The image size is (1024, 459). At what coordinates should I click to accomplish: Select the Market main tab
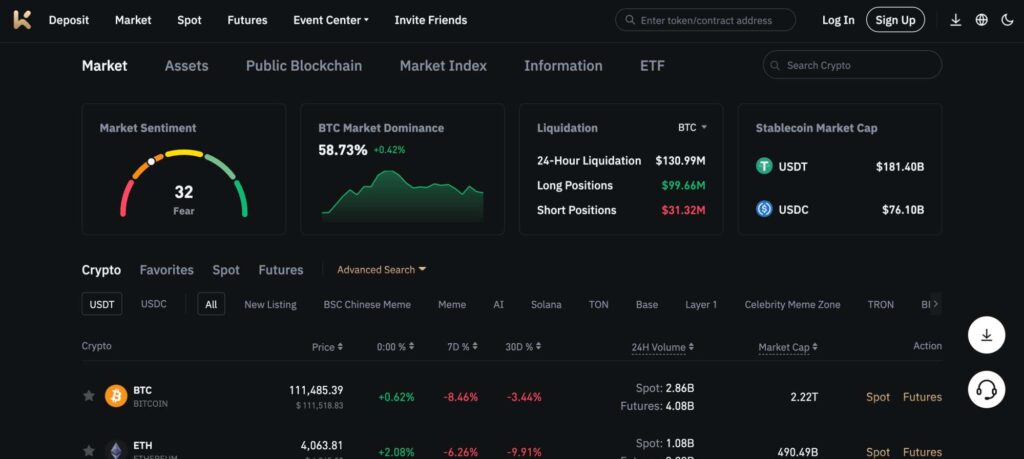point(104,66)
